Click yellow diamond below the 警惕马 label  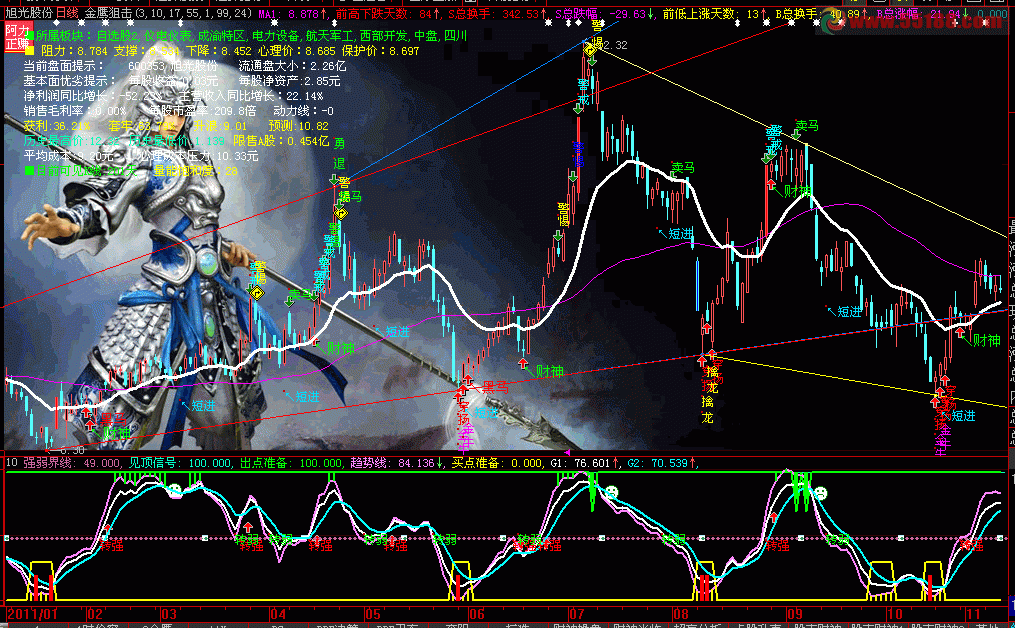[340, 212]
